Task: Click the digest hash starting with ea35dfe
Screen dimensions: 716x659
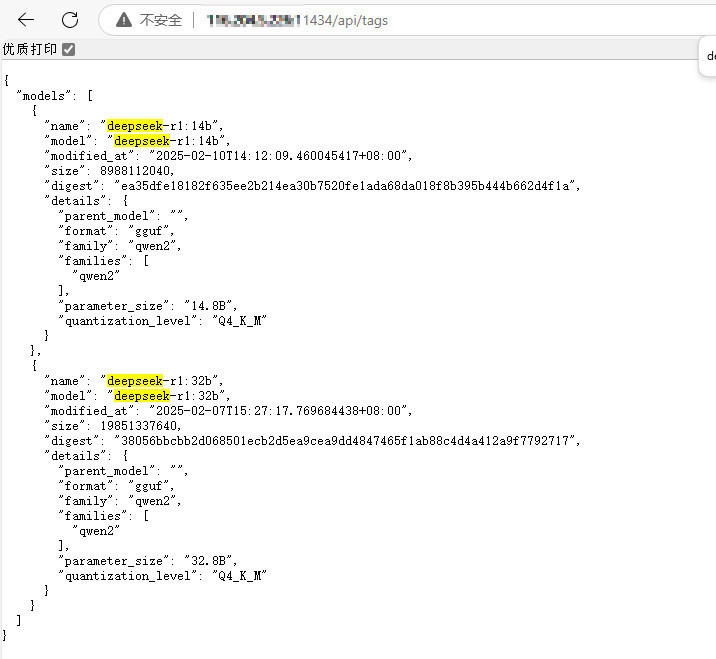Action: click(346, 185)
